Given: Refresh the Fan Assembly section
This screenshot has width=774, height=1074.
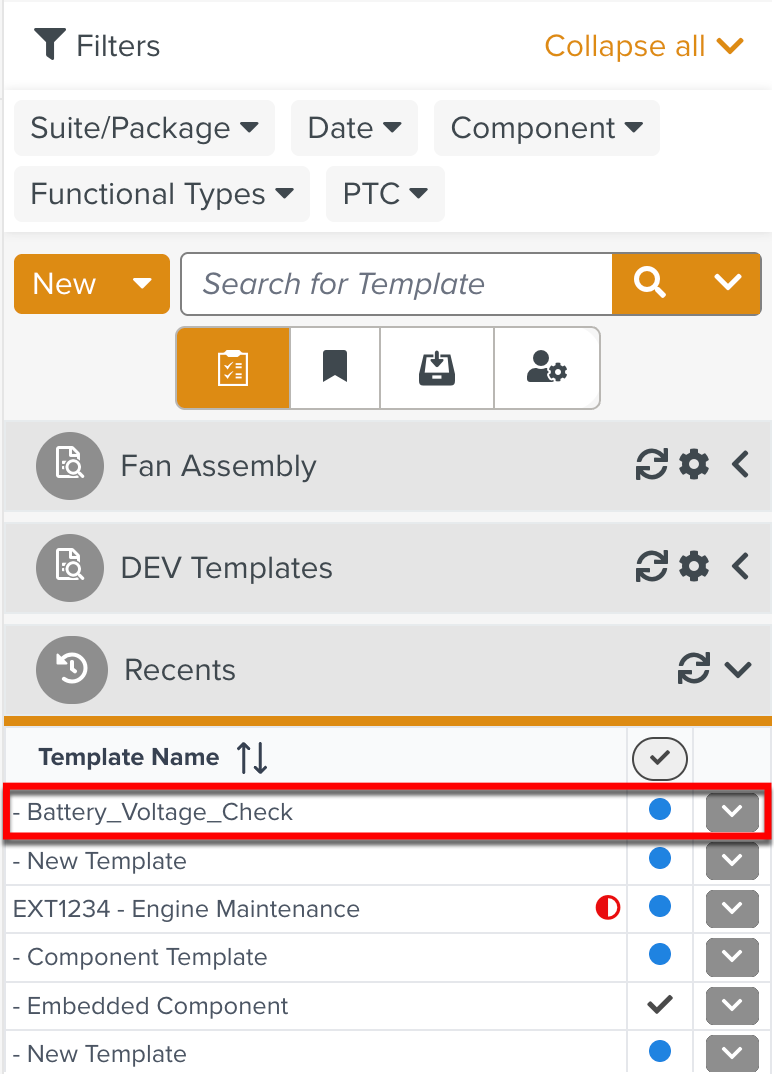Looking at the screenshot, I should pyautogui.click(x=652, y=465).
